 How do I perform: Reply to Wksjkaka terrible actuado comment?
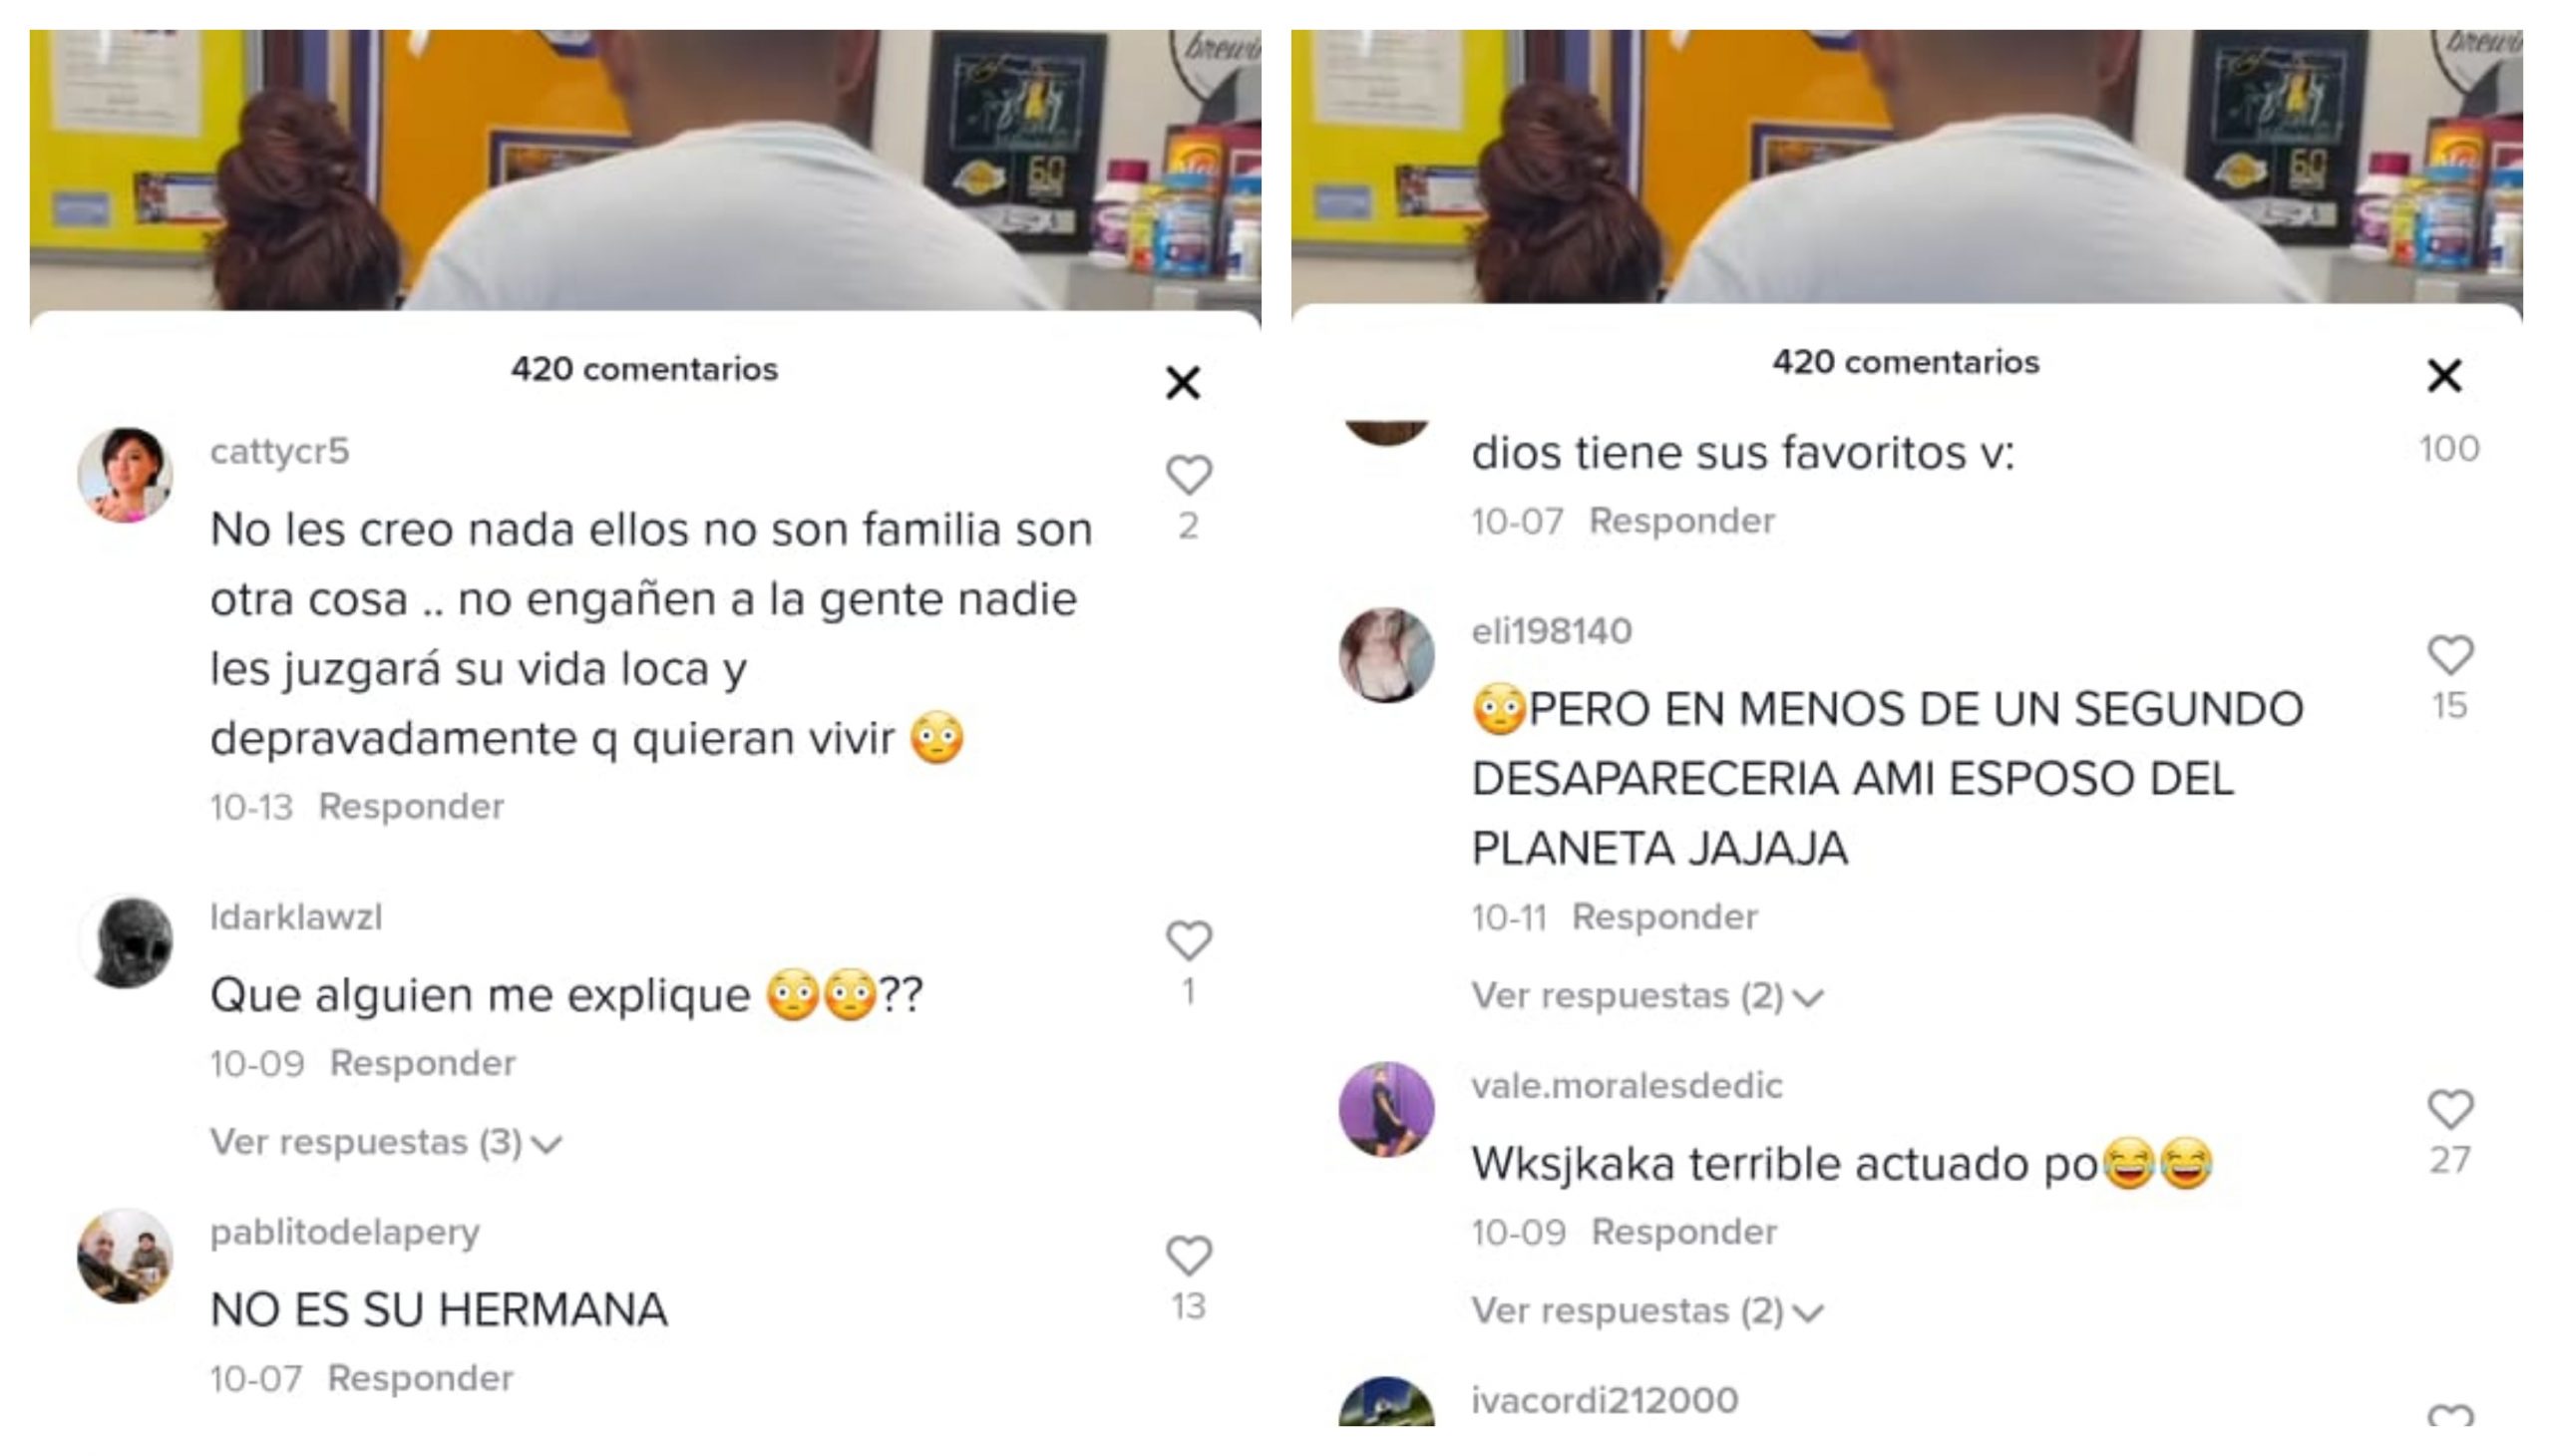[1684, 1232]
